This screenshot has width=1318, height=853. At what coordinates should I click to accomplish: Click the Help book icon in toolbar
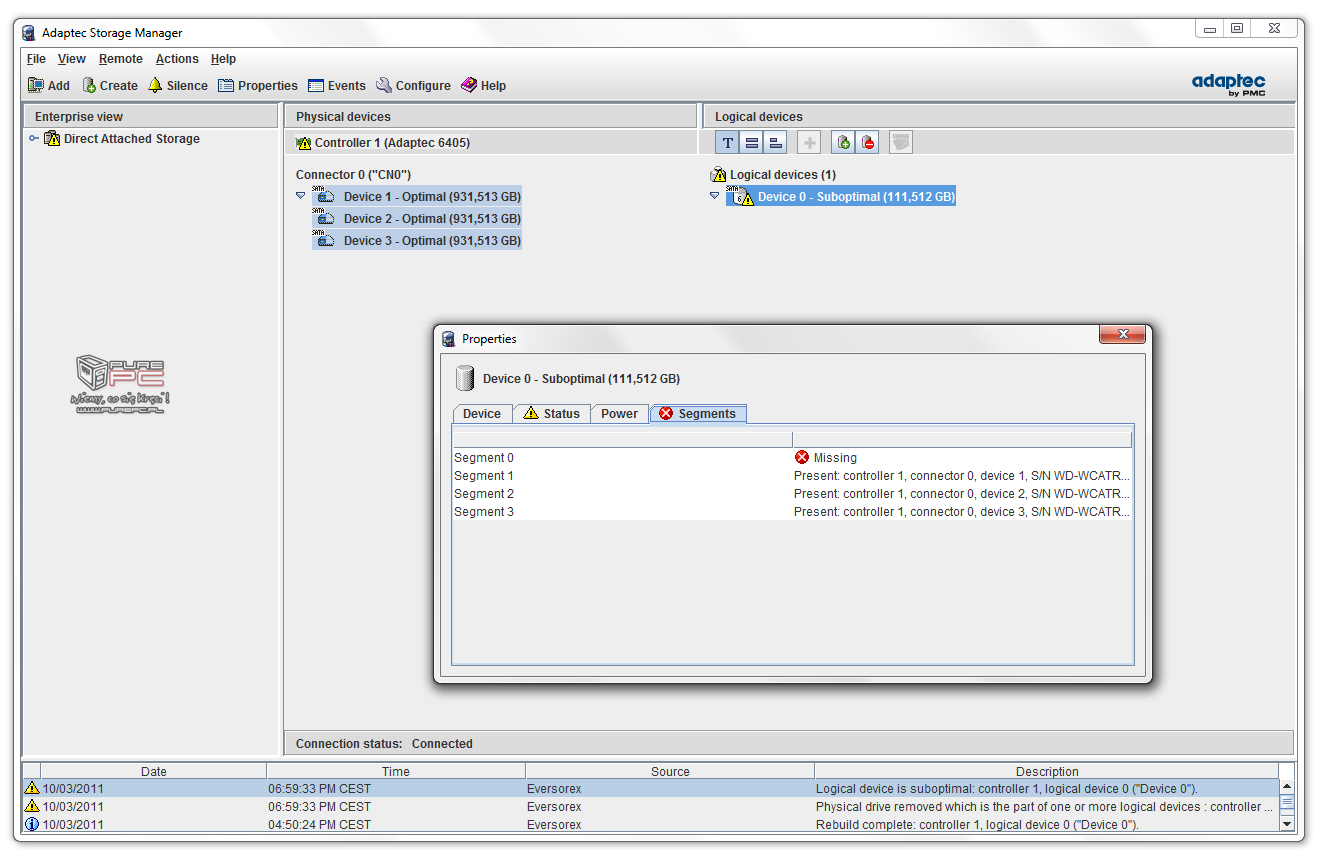click(469, 85)
